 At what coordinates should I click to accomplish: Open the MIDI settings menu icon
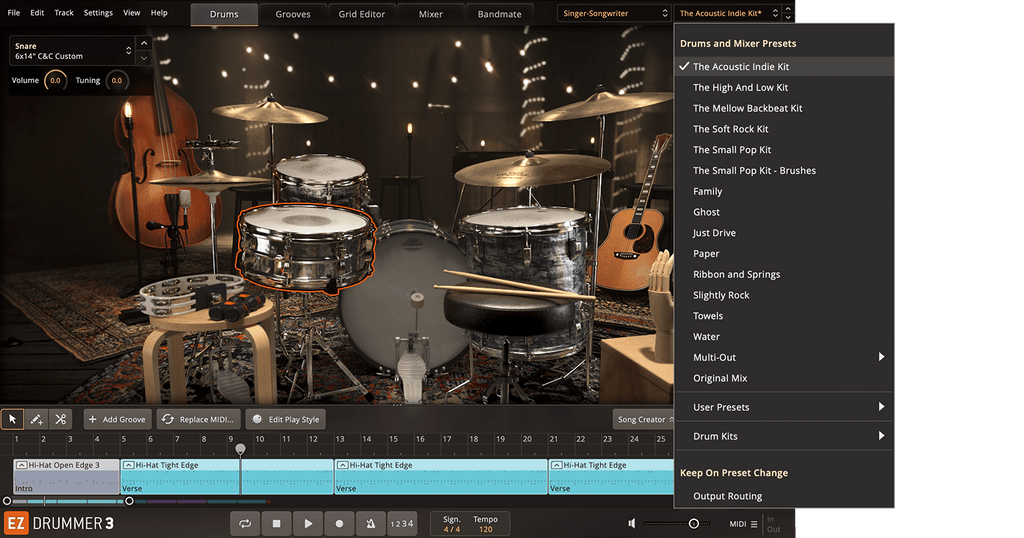click(754, 524)
